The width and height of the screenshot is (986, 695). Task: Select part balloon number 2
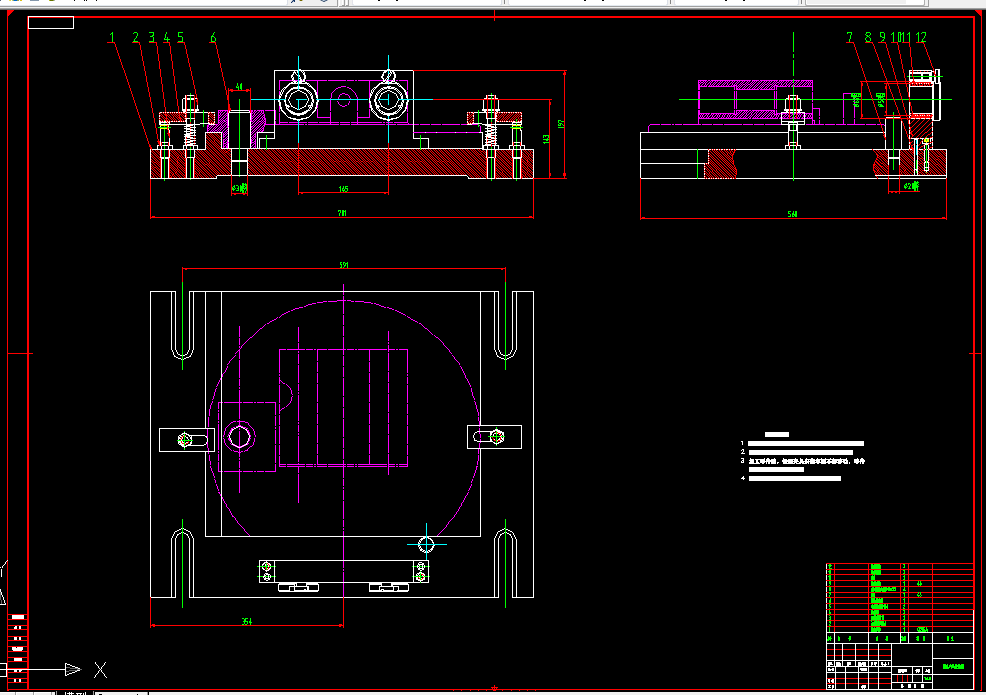pyautogui.click(x=135, y=38)
